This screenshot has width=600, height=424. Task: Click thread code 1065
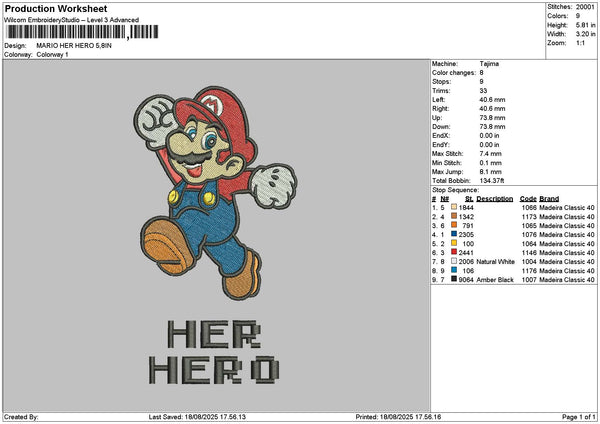coord(529,226)
